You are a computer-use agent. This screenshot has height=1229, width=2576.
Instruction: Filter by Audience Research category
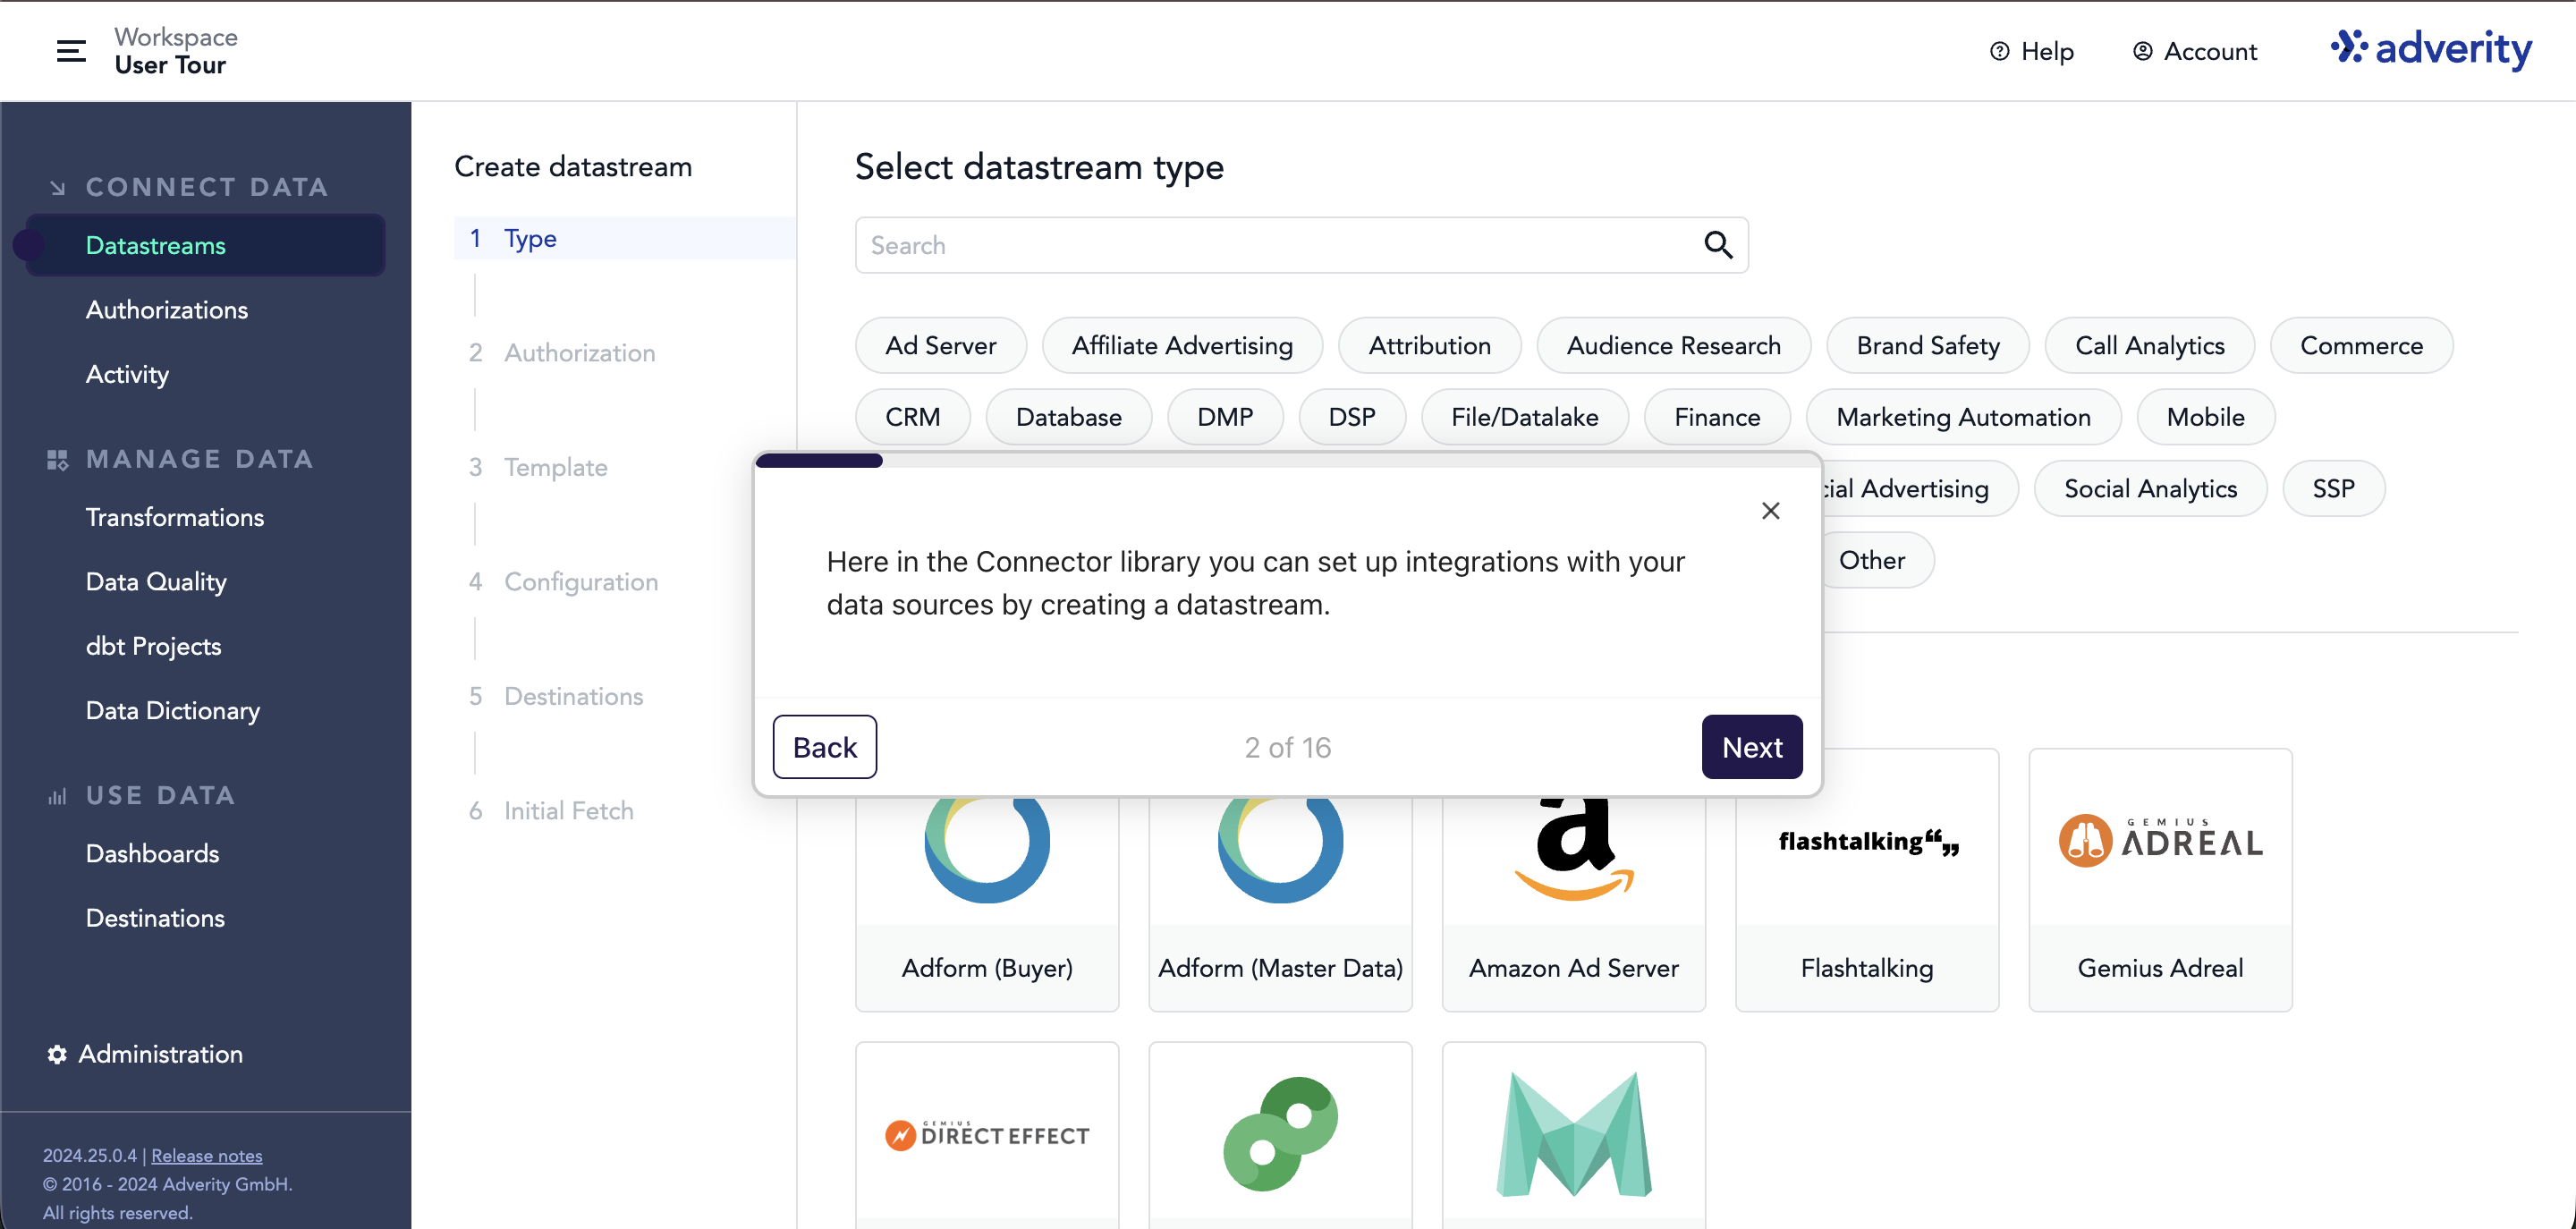tap(1673, 345)
